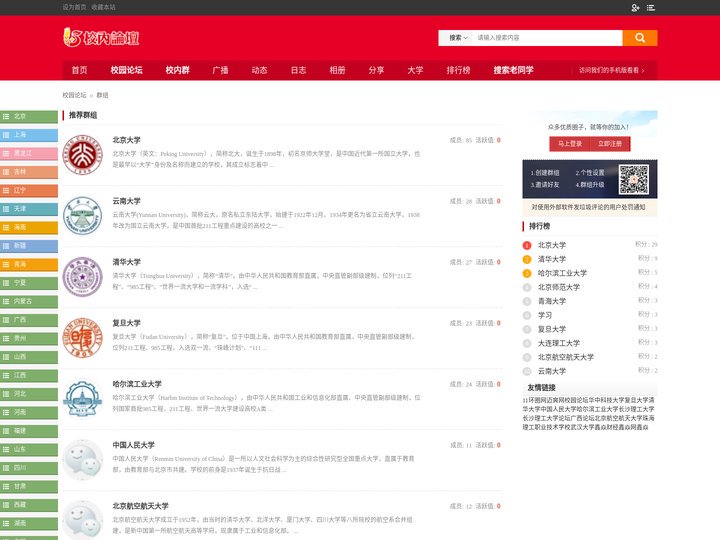720x540 pixels.
Task: Open 排行榜 navigation tab
Action: (458, 70)
